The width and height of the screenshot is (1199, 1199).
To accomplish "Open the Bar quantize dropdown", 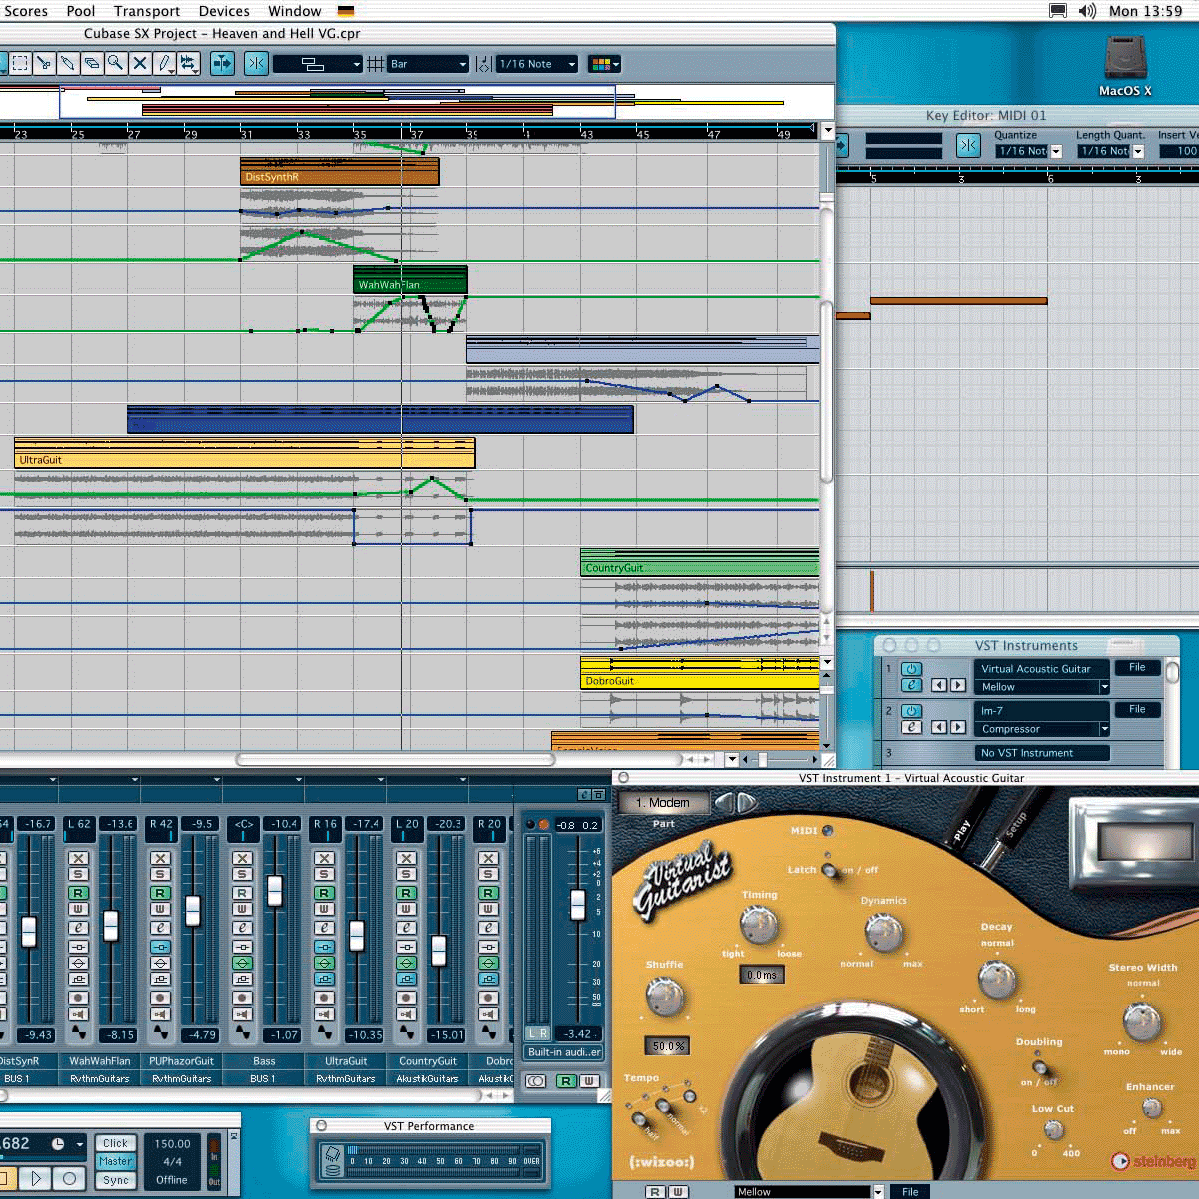I will pyautogui.click(x=428, y=63).
